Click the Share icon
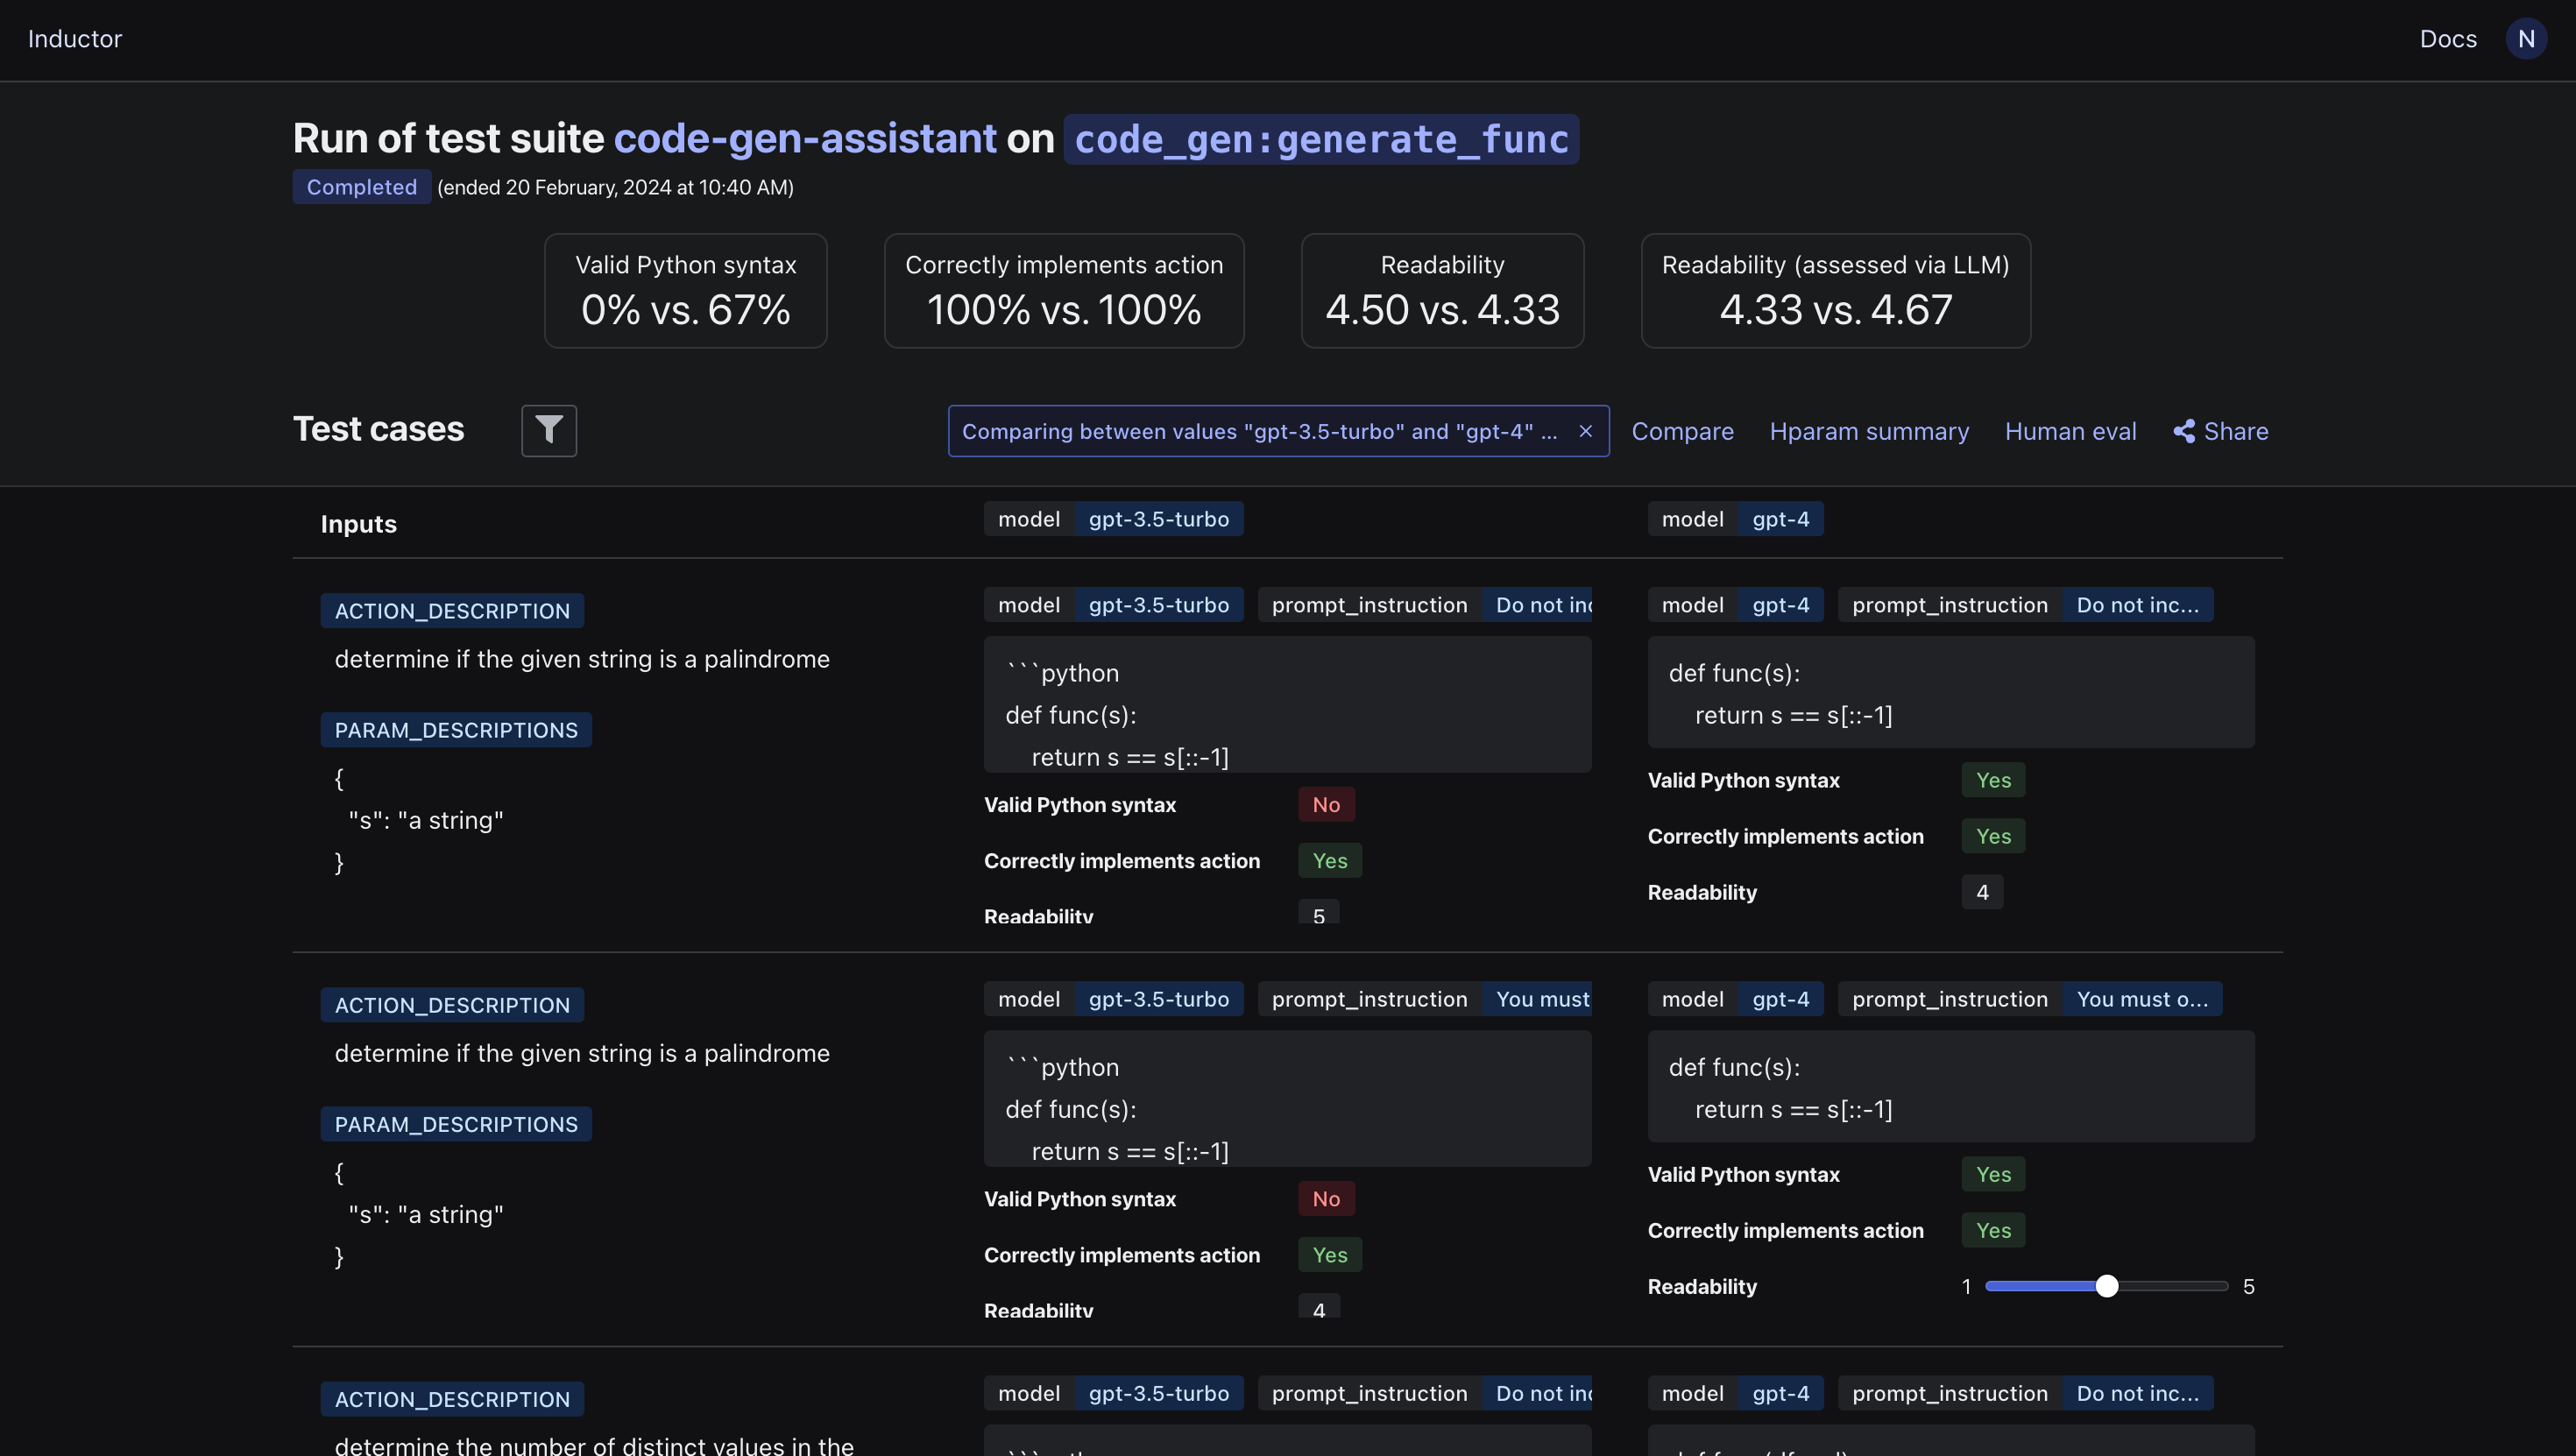 pyautogui.click(x=2184, y=431)
